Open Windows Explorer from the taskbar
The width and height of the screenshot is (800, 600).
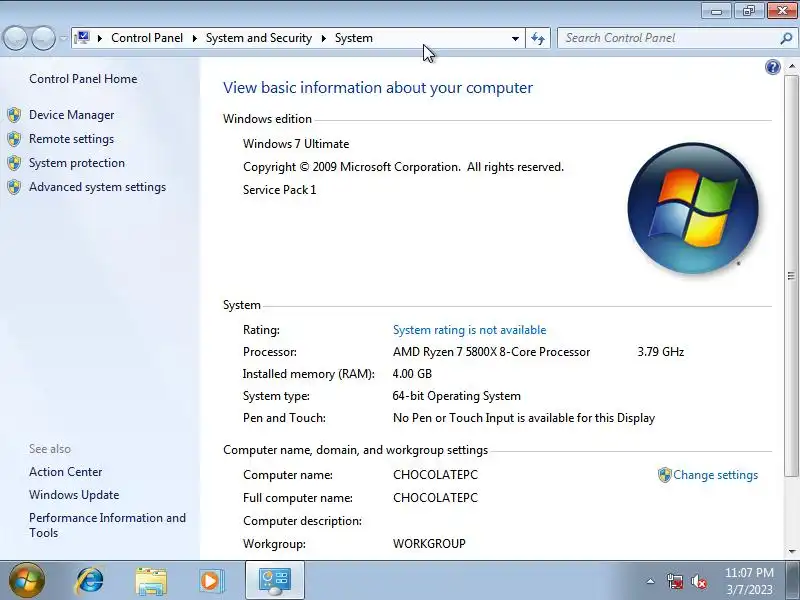(151, 581)
